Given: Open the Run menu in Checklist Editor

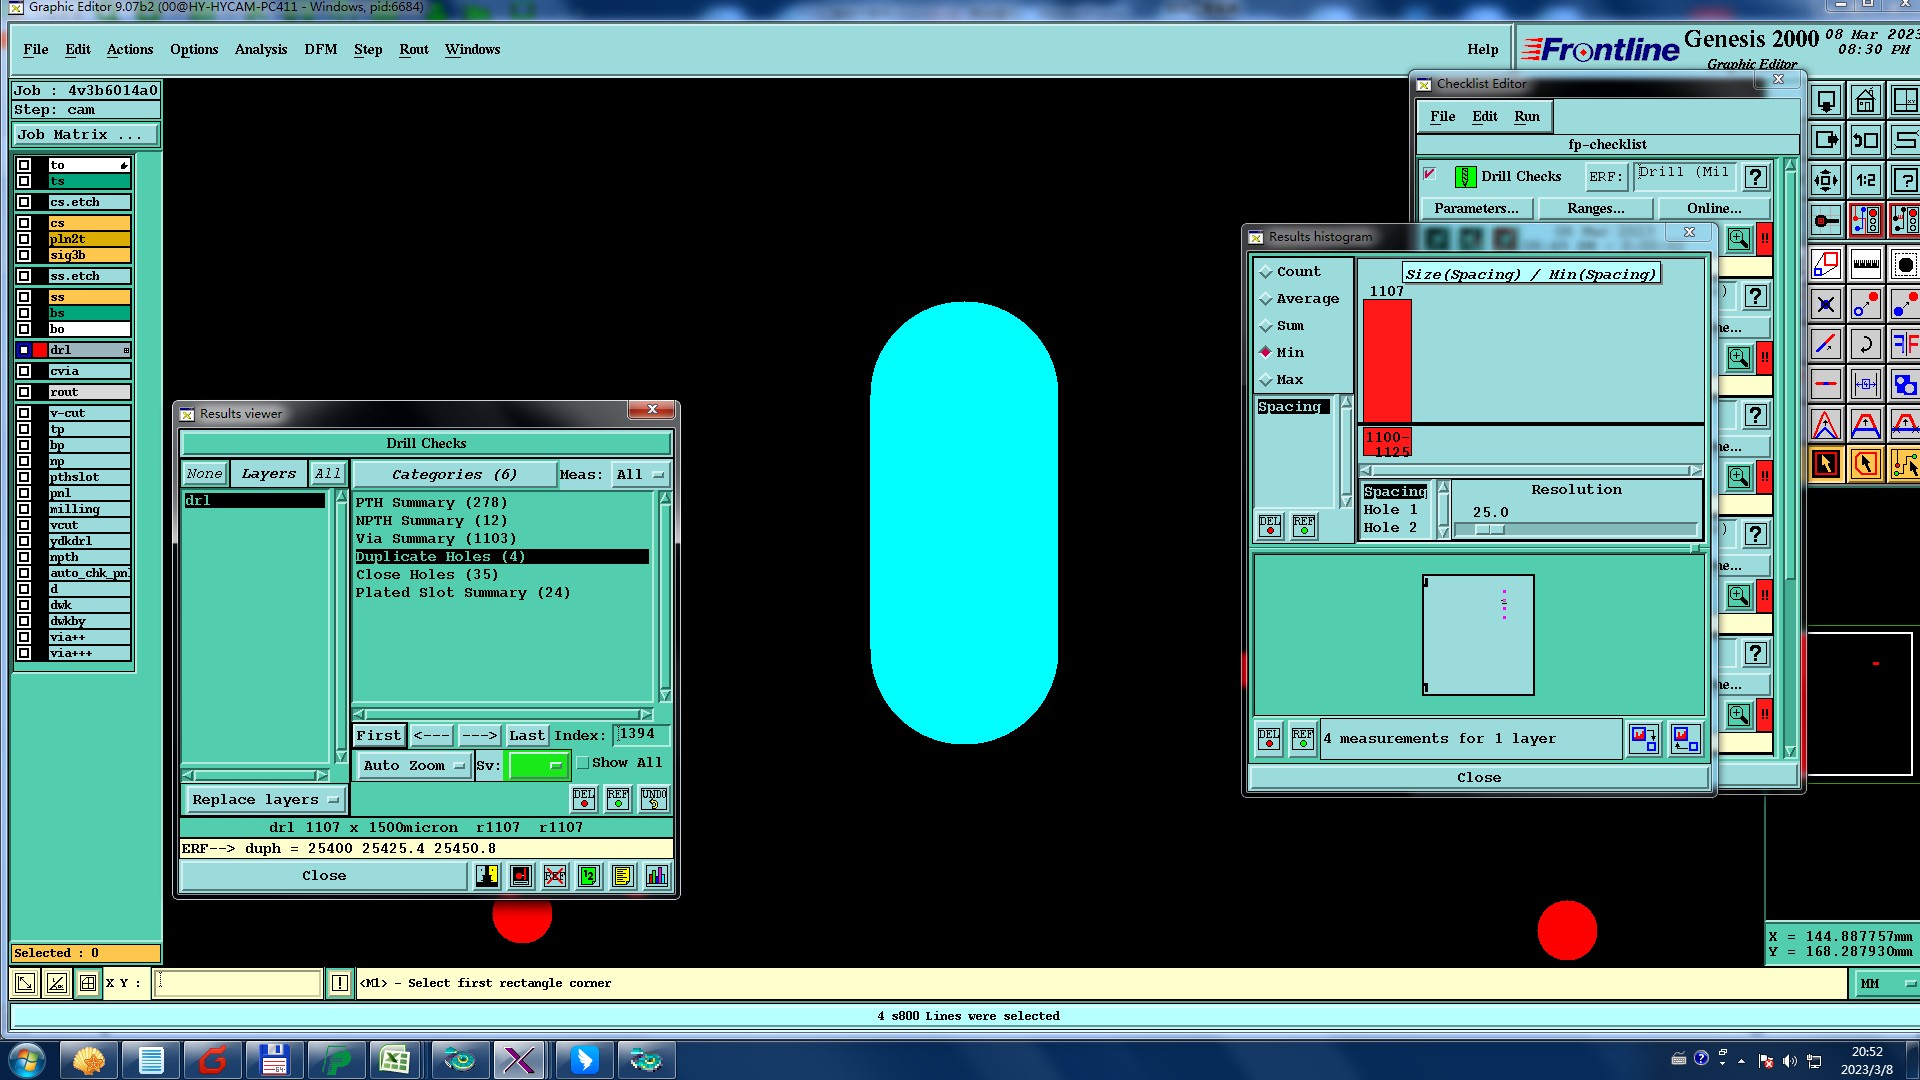Looking at the screenshot, I should 1527,117.
